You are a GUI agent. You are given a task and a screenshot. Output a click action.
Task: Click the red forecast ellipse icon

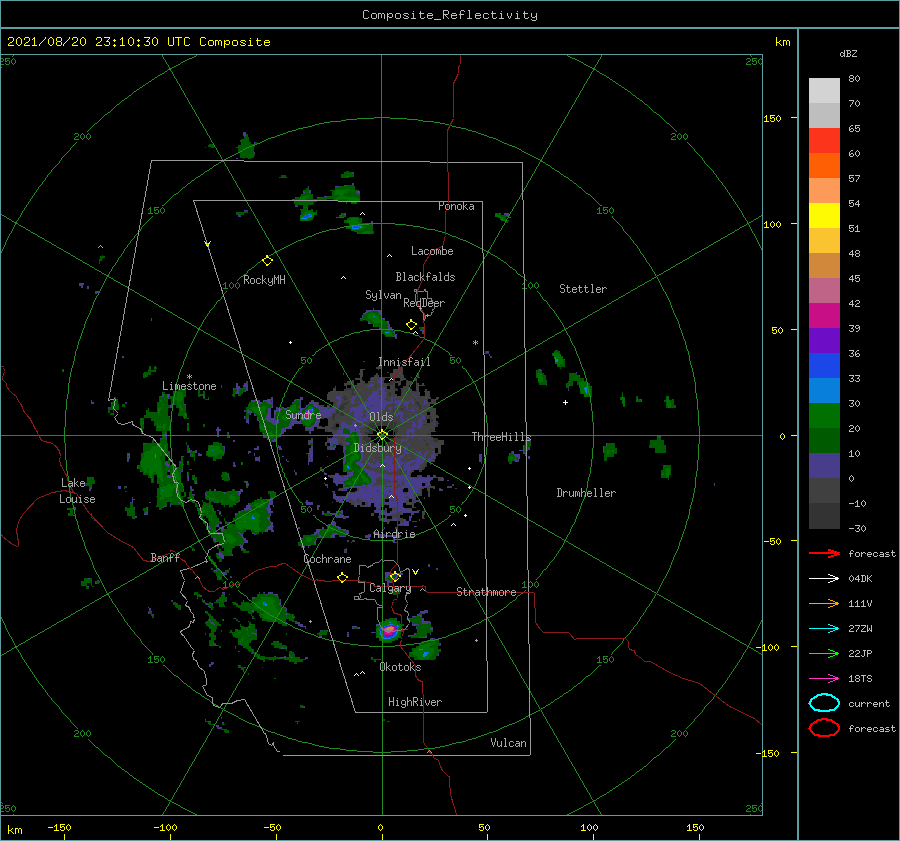pyautogui.click(x=824, y=728)
